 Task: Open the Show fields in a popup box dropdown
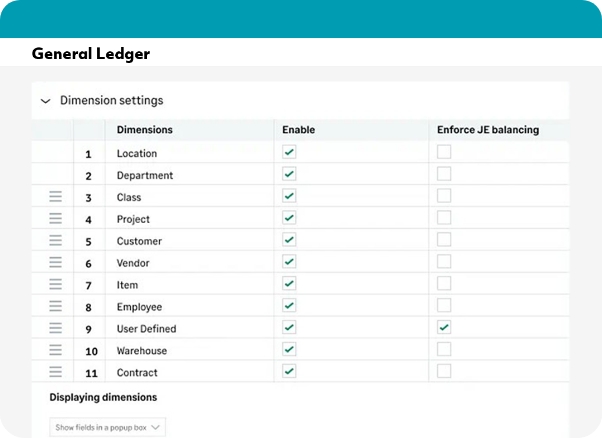[x=108, y=428]
